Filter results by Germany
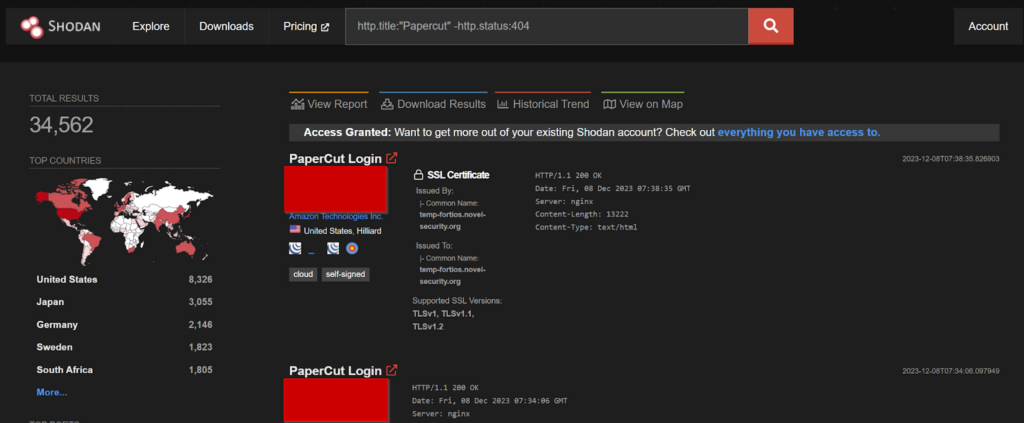1024x423 pixels. [57, 324]
